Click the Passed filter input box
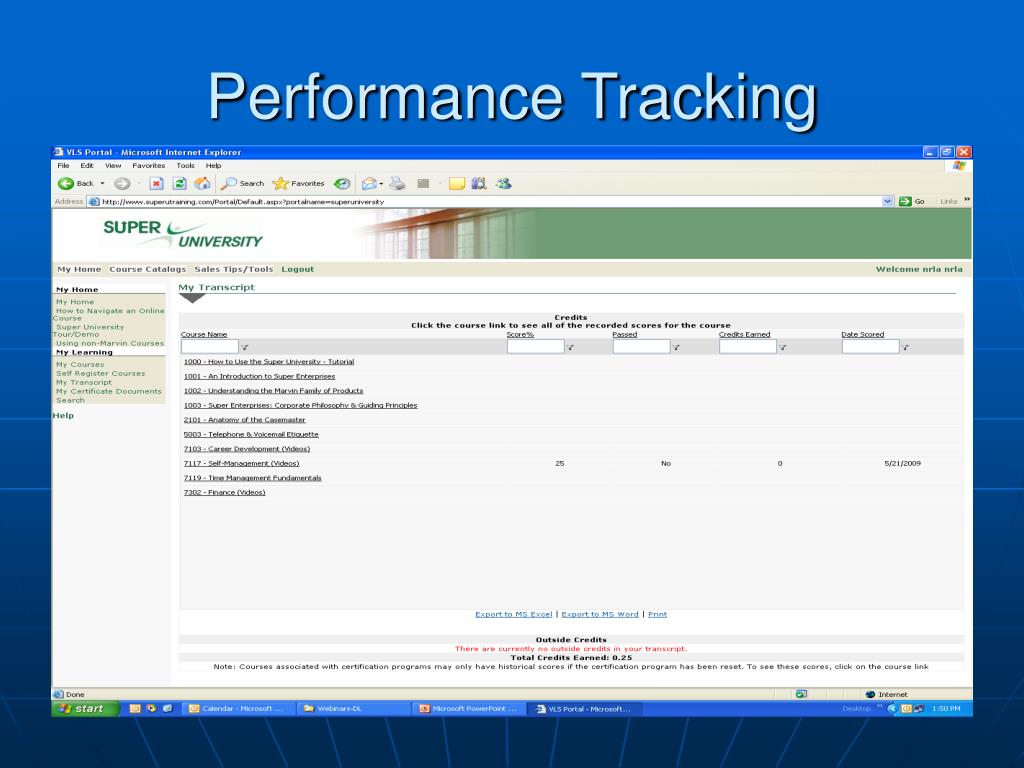Screen dimensions: 1024x768 (x=641, y=347)
